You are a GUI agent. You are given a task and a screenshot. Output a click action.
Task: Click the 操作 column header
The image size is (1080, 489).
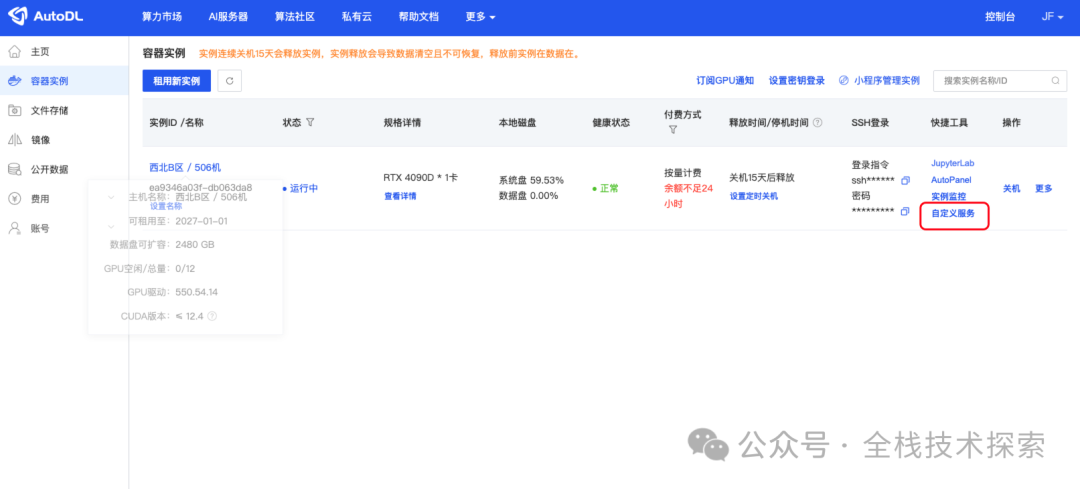[x=1011, y=123]
